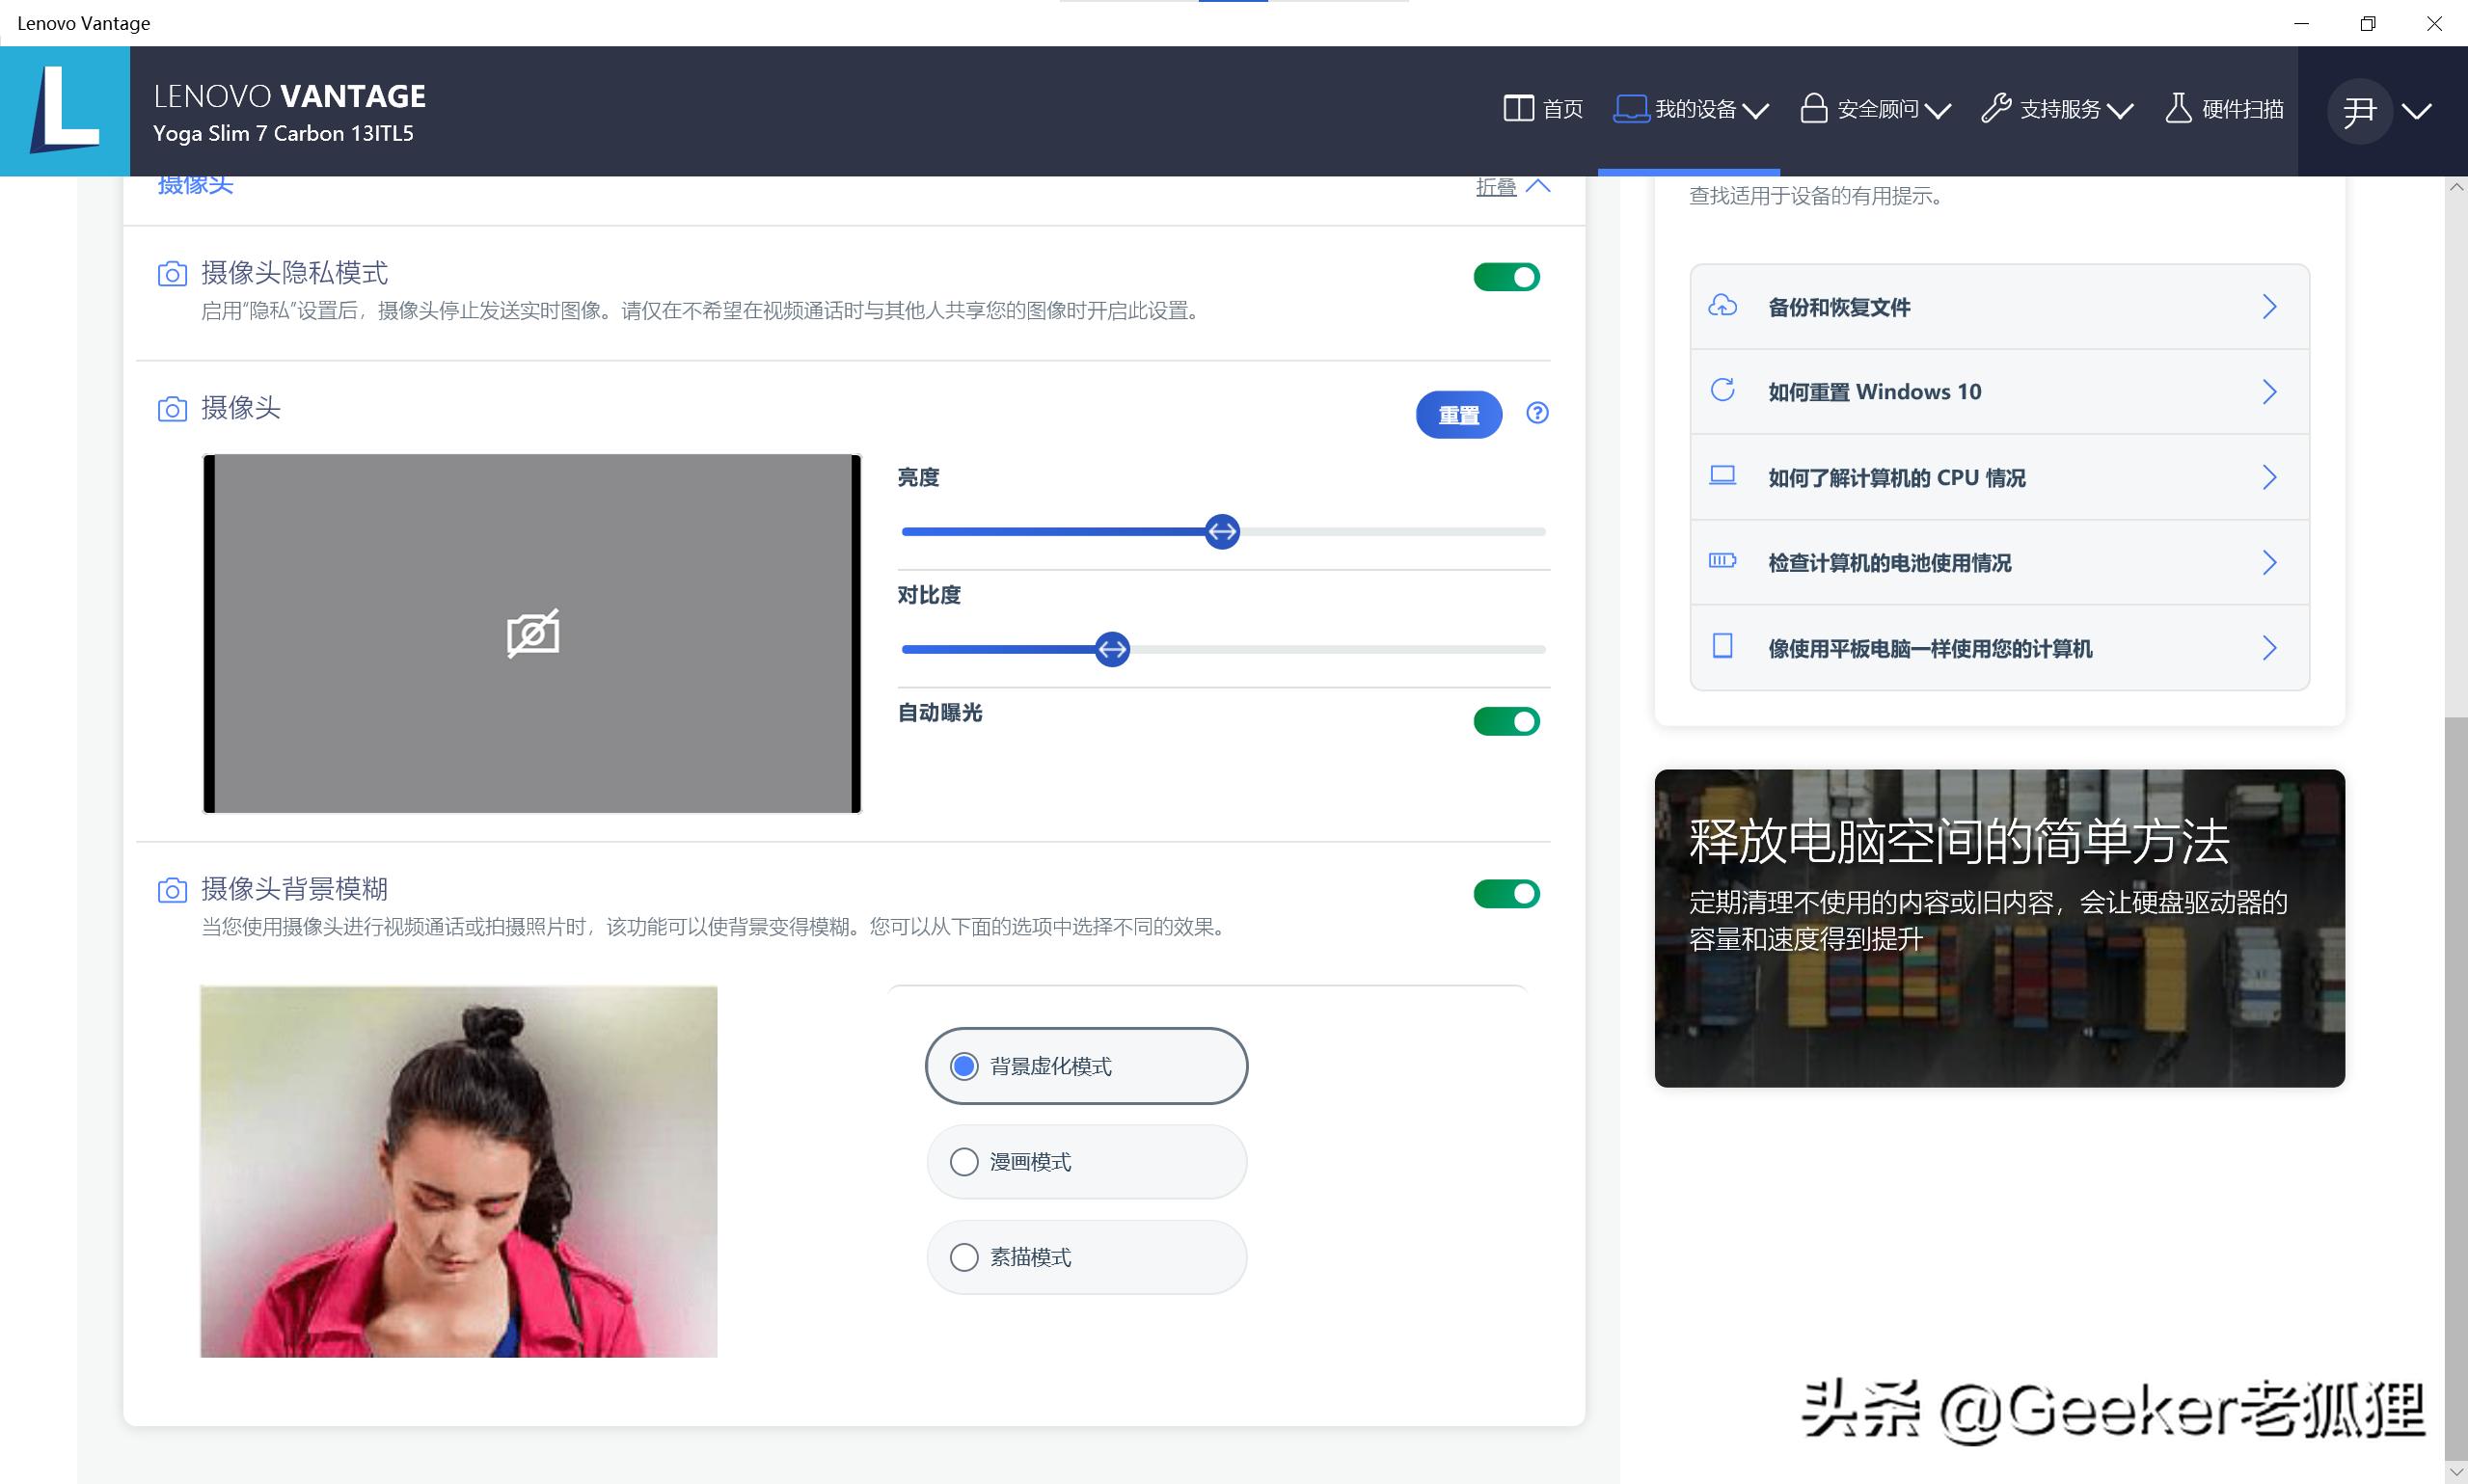Click the refresh icon beside 如何重置 Windows 10

point(1723,390)
